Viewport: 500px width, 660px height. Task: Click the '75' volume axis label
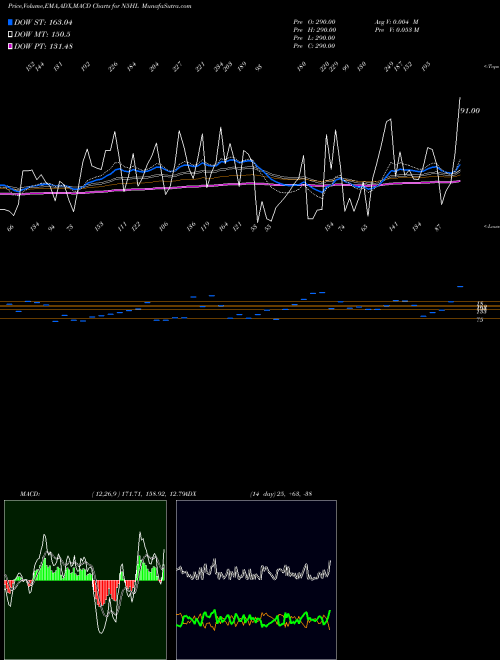pyautogui.click(x=479, y=320)
